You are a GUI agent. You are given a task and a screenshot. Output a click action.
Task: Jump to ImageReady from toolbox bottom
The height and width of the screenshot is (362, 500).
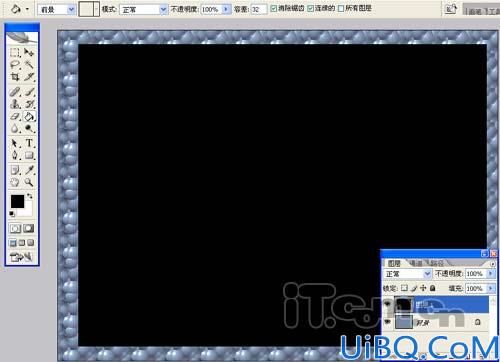point(22,257)
